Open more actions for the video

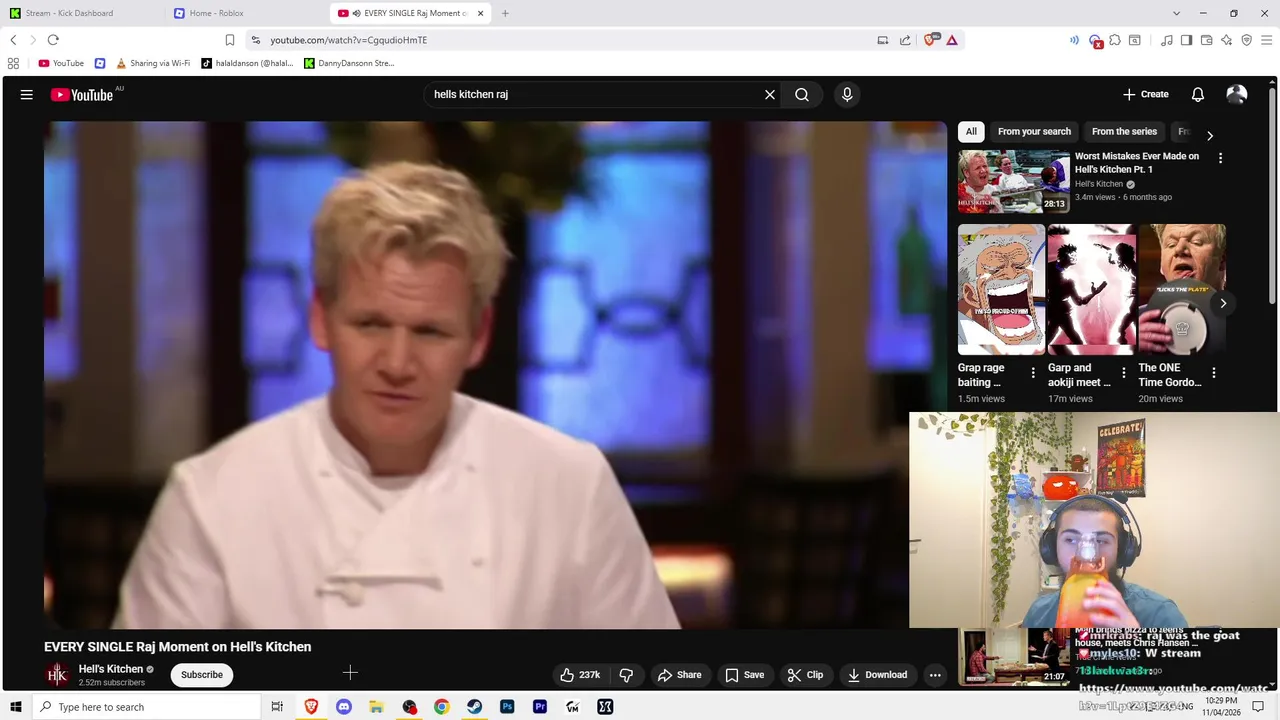click(x=935, y=675)
